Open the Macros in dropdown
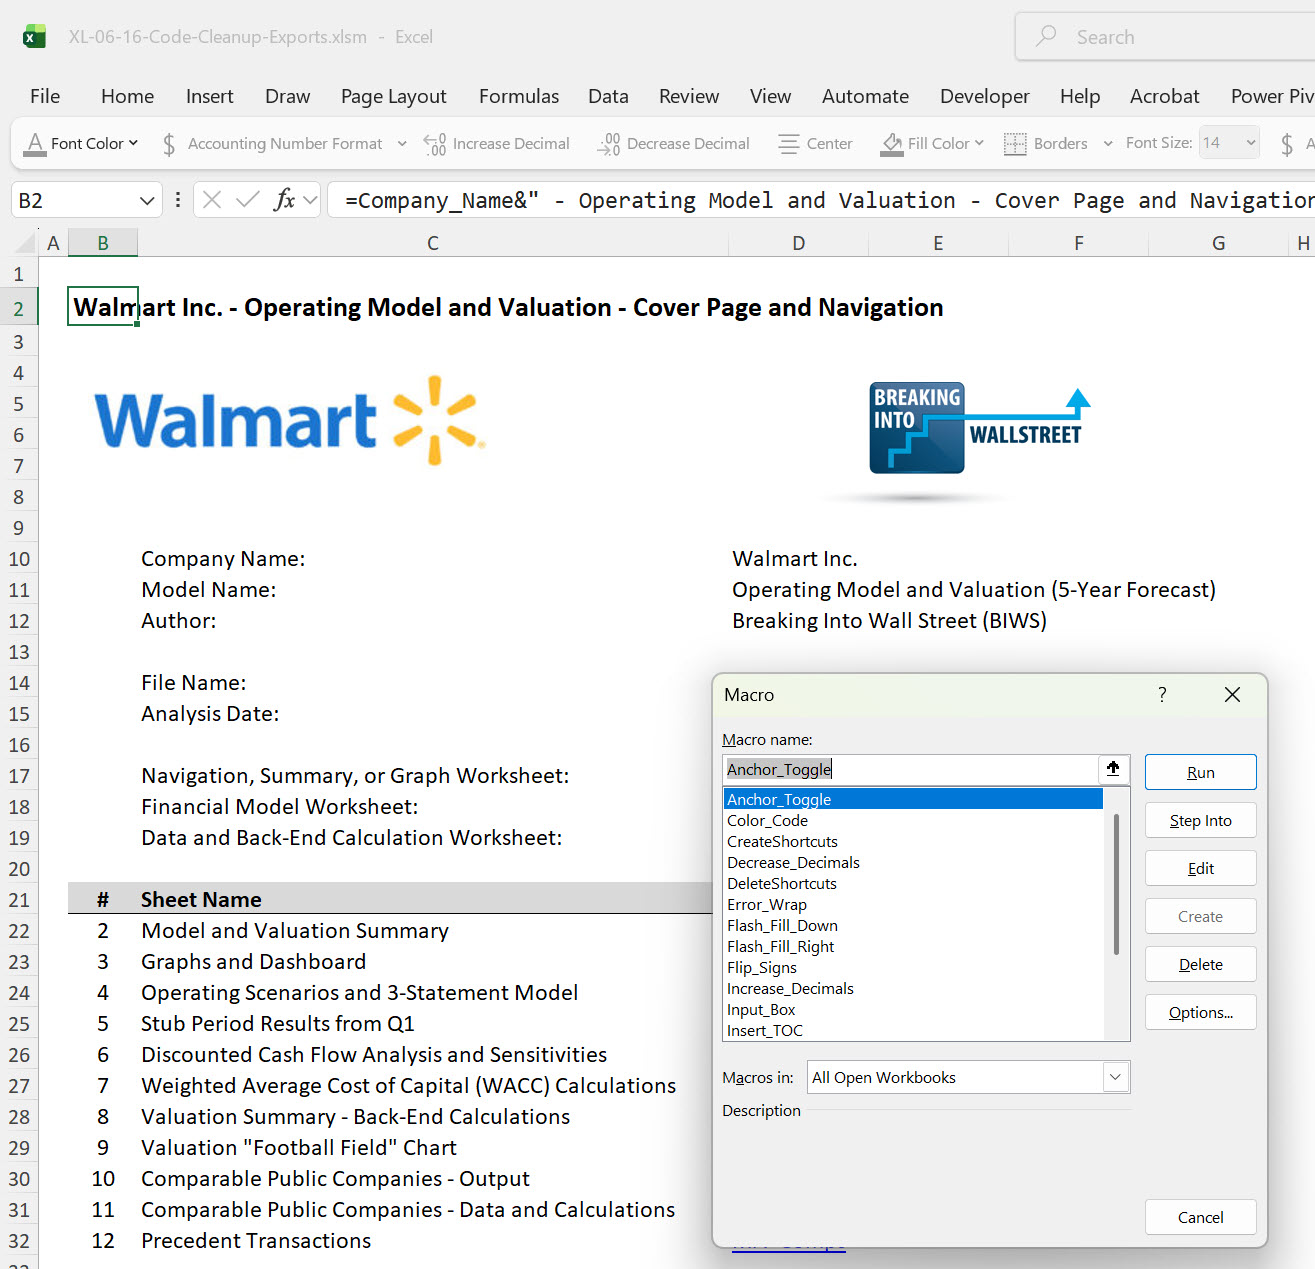This screenshot has width=1315, height=1269. 1115,1077
